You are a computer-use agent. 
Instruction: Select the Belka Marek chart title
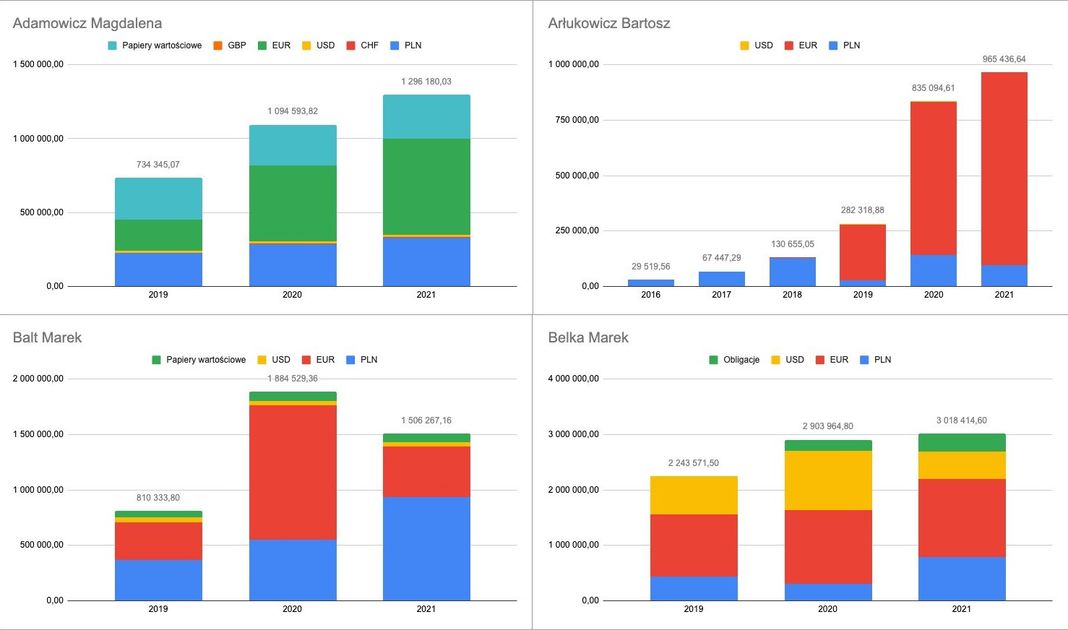click(x=588, y=338)
